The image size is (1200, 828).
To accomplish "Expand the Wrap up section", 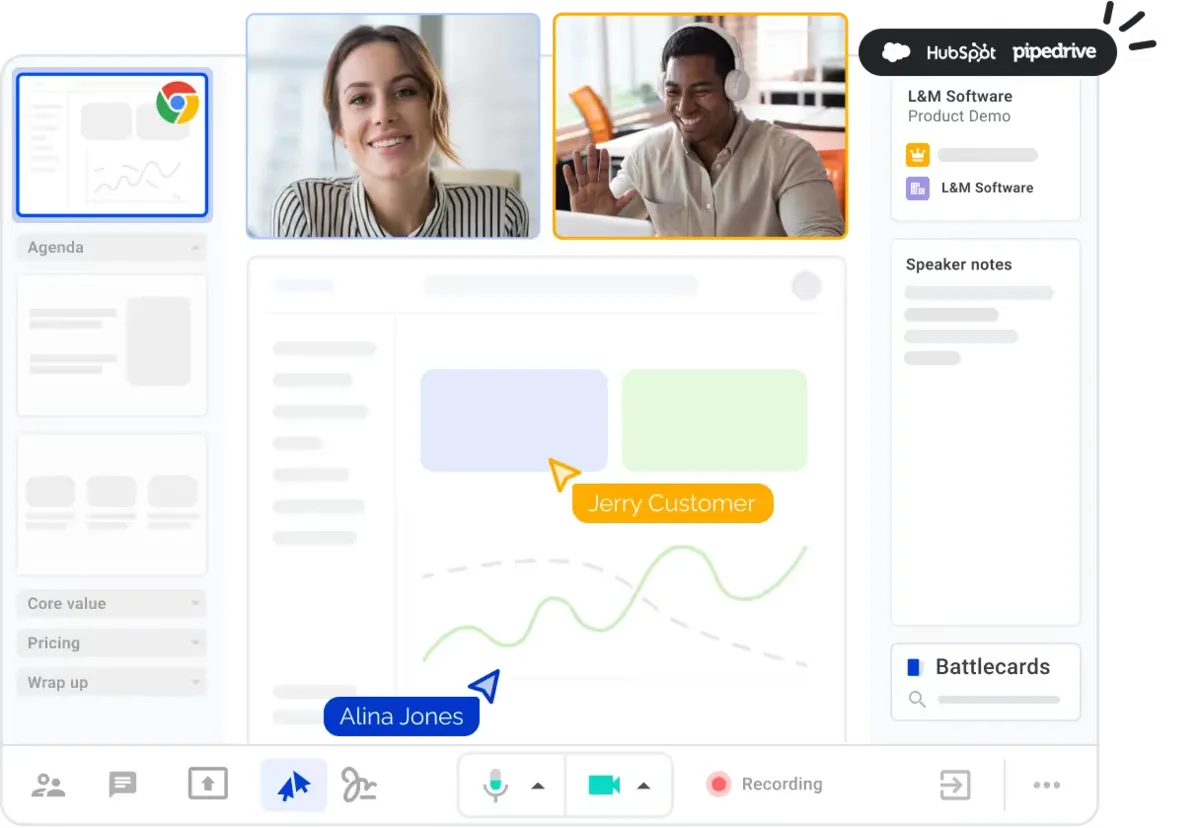I will click(x=112, y=683).
